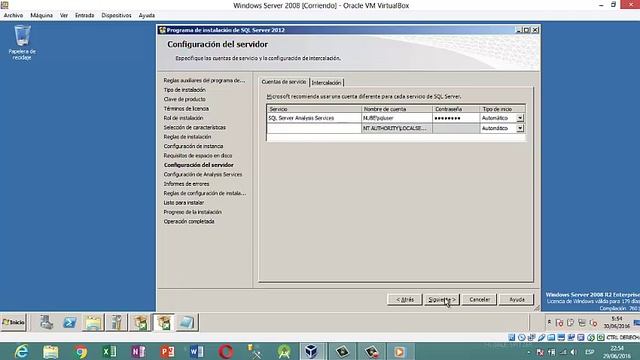Expand startup type for Analysis Services row

point(520,118)
